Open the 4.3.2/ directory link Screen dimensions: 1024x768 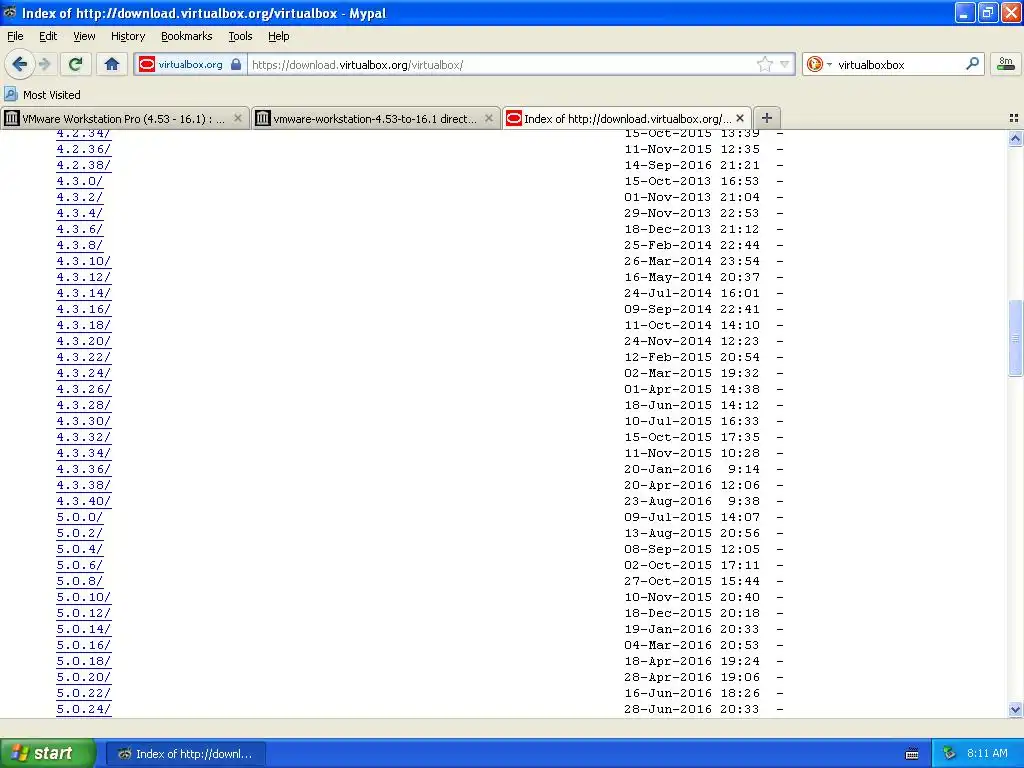80,197
